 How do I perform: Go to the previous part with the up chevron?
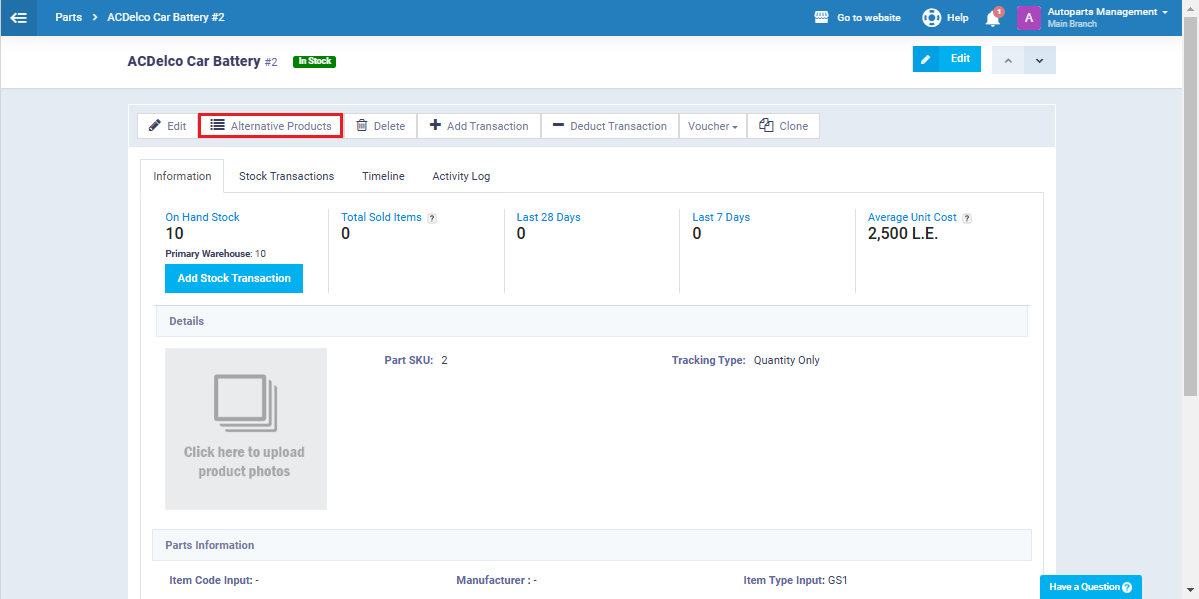click(1008, 60)
